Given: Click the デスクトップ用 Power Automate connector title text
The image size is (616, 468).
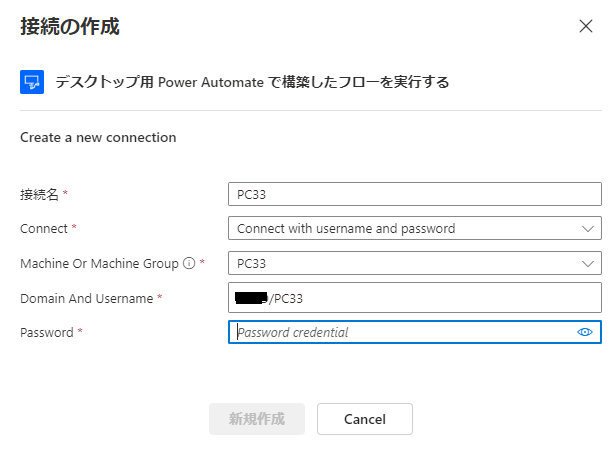Looking at the screenshot, I should click(252, 82).
